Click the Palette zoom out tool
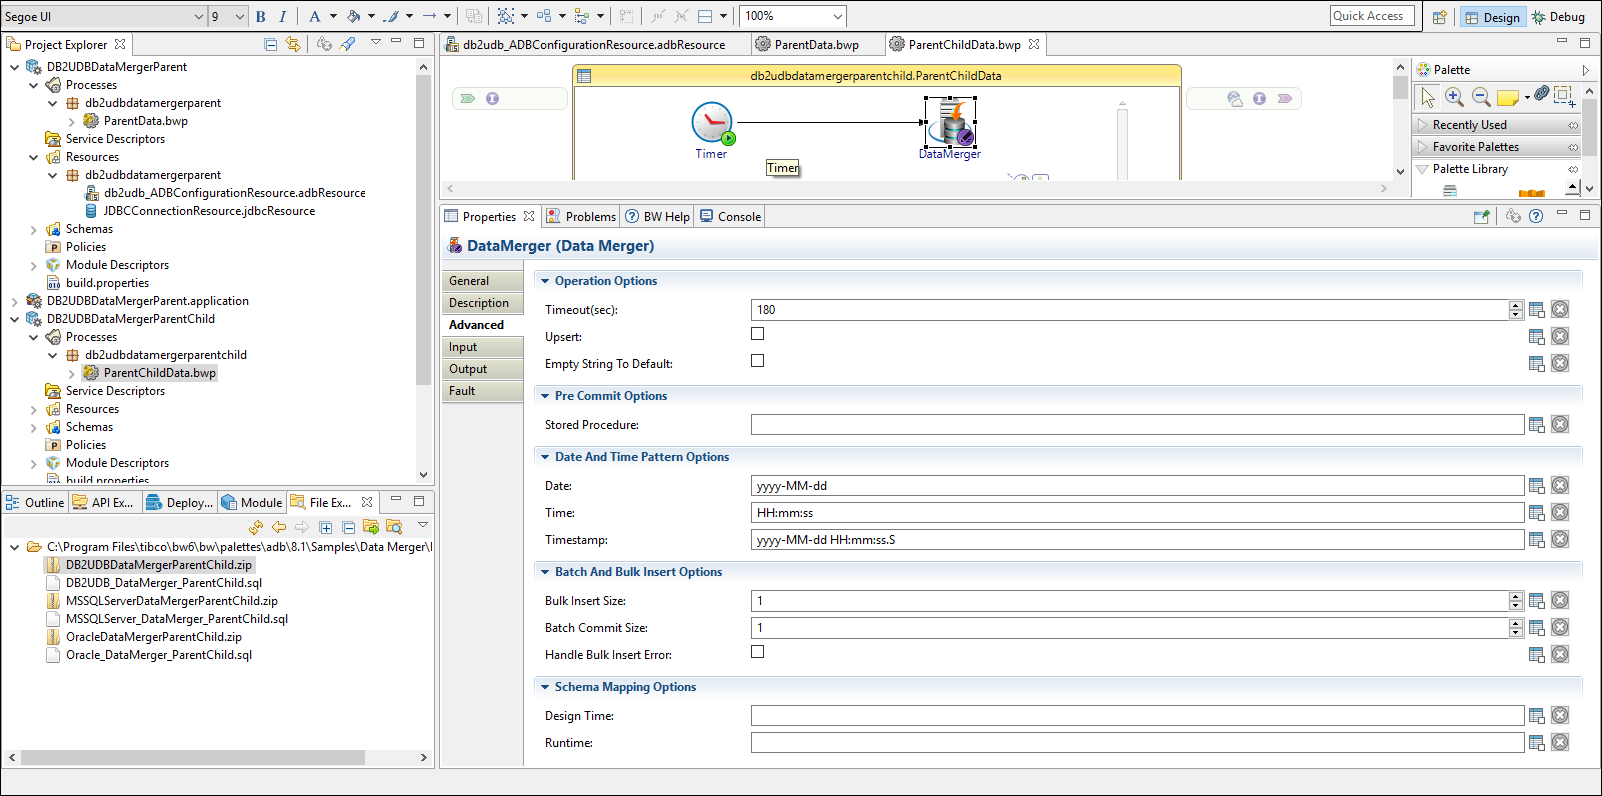Image resolution: width=1602 pixels, height=796 pixels. pos(1481,97)
